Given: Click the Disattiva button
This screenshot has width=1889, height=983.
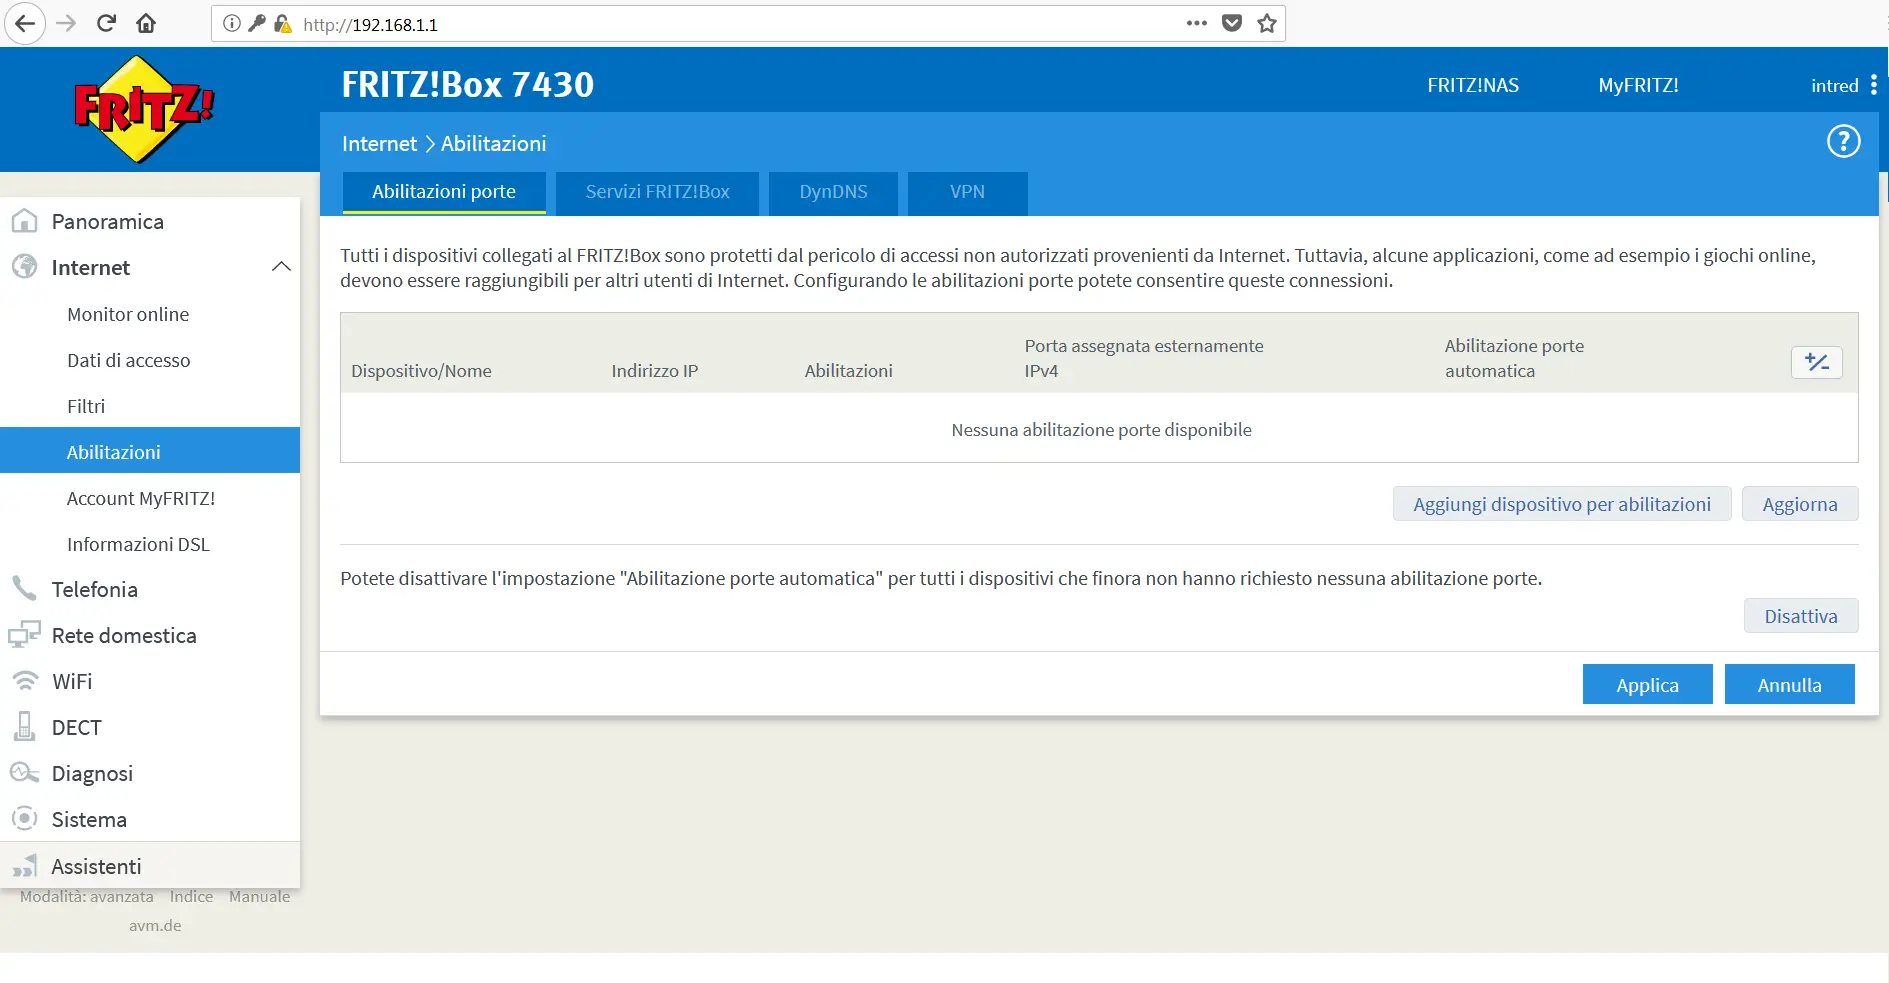Looking at the screenshot, I should click(1801, 616).
